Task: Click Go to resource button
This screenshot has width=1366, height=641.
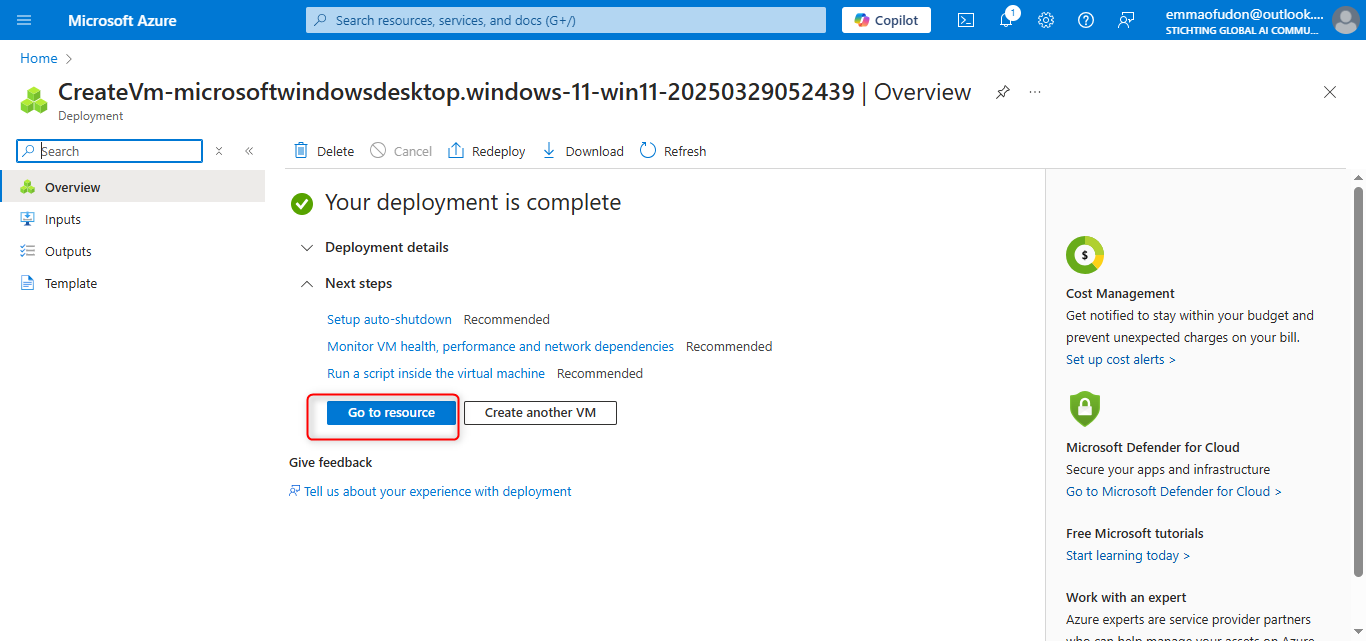Action: tap(391, 412)
